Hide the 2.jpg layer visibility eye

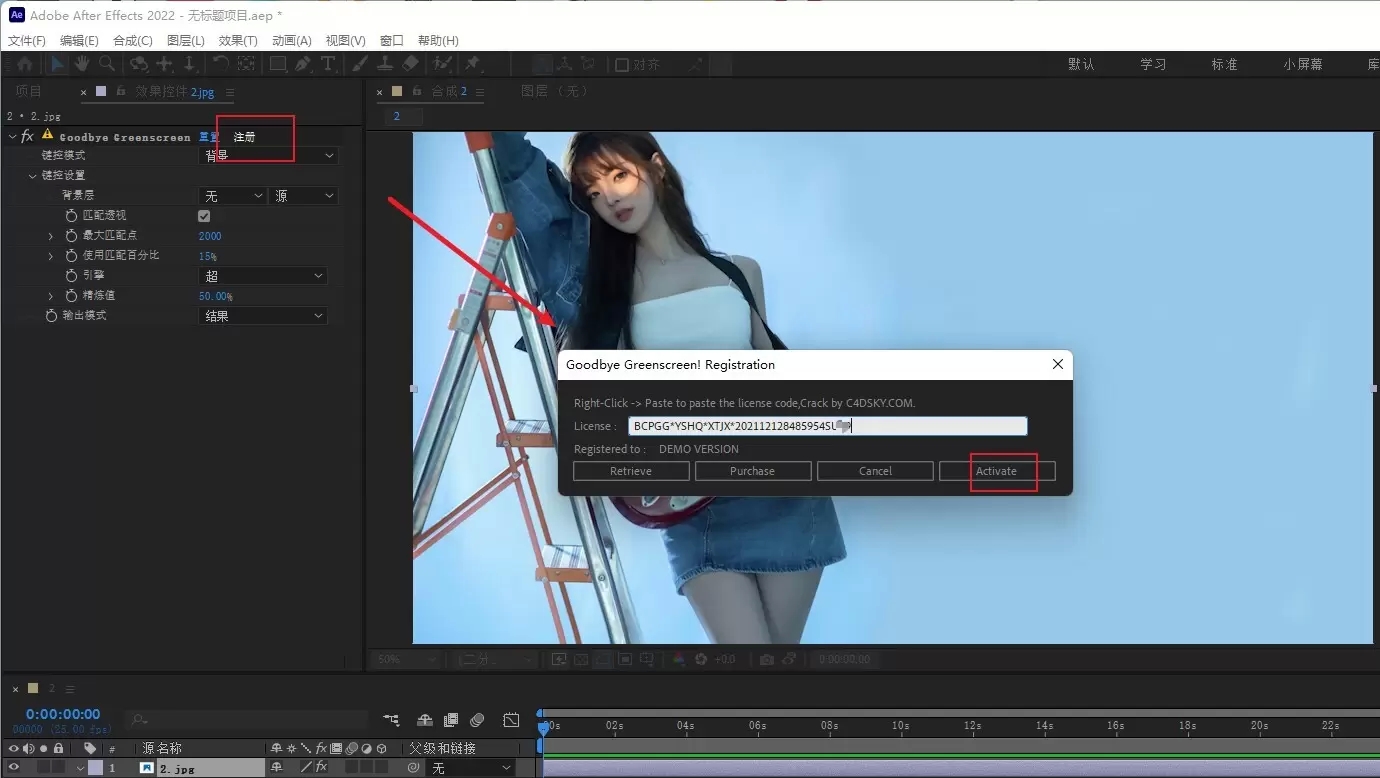click(x=13, y=767)
